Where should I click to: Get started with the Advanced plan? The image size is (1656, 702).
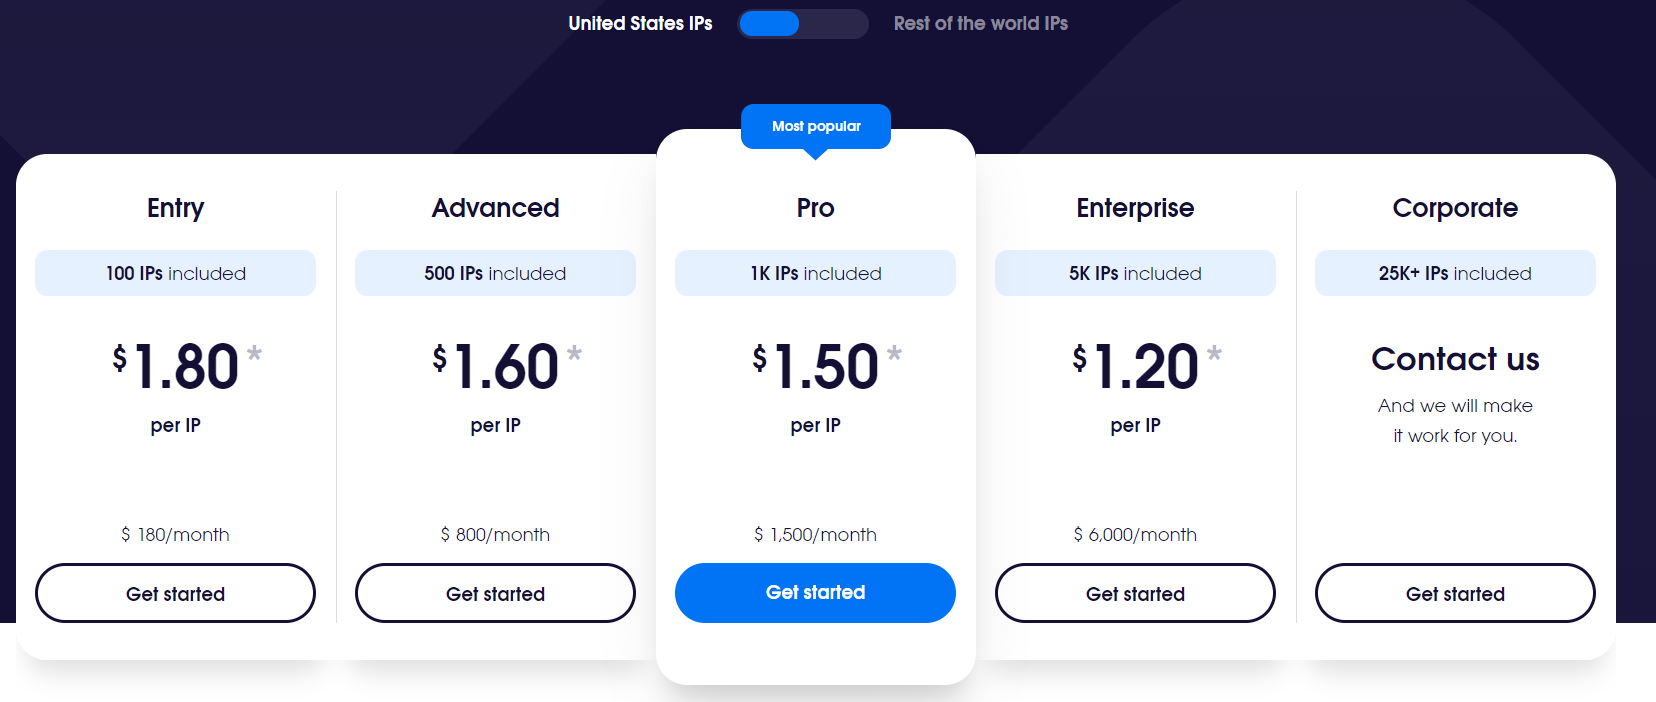pyautogui.click(x=495, y=592)
